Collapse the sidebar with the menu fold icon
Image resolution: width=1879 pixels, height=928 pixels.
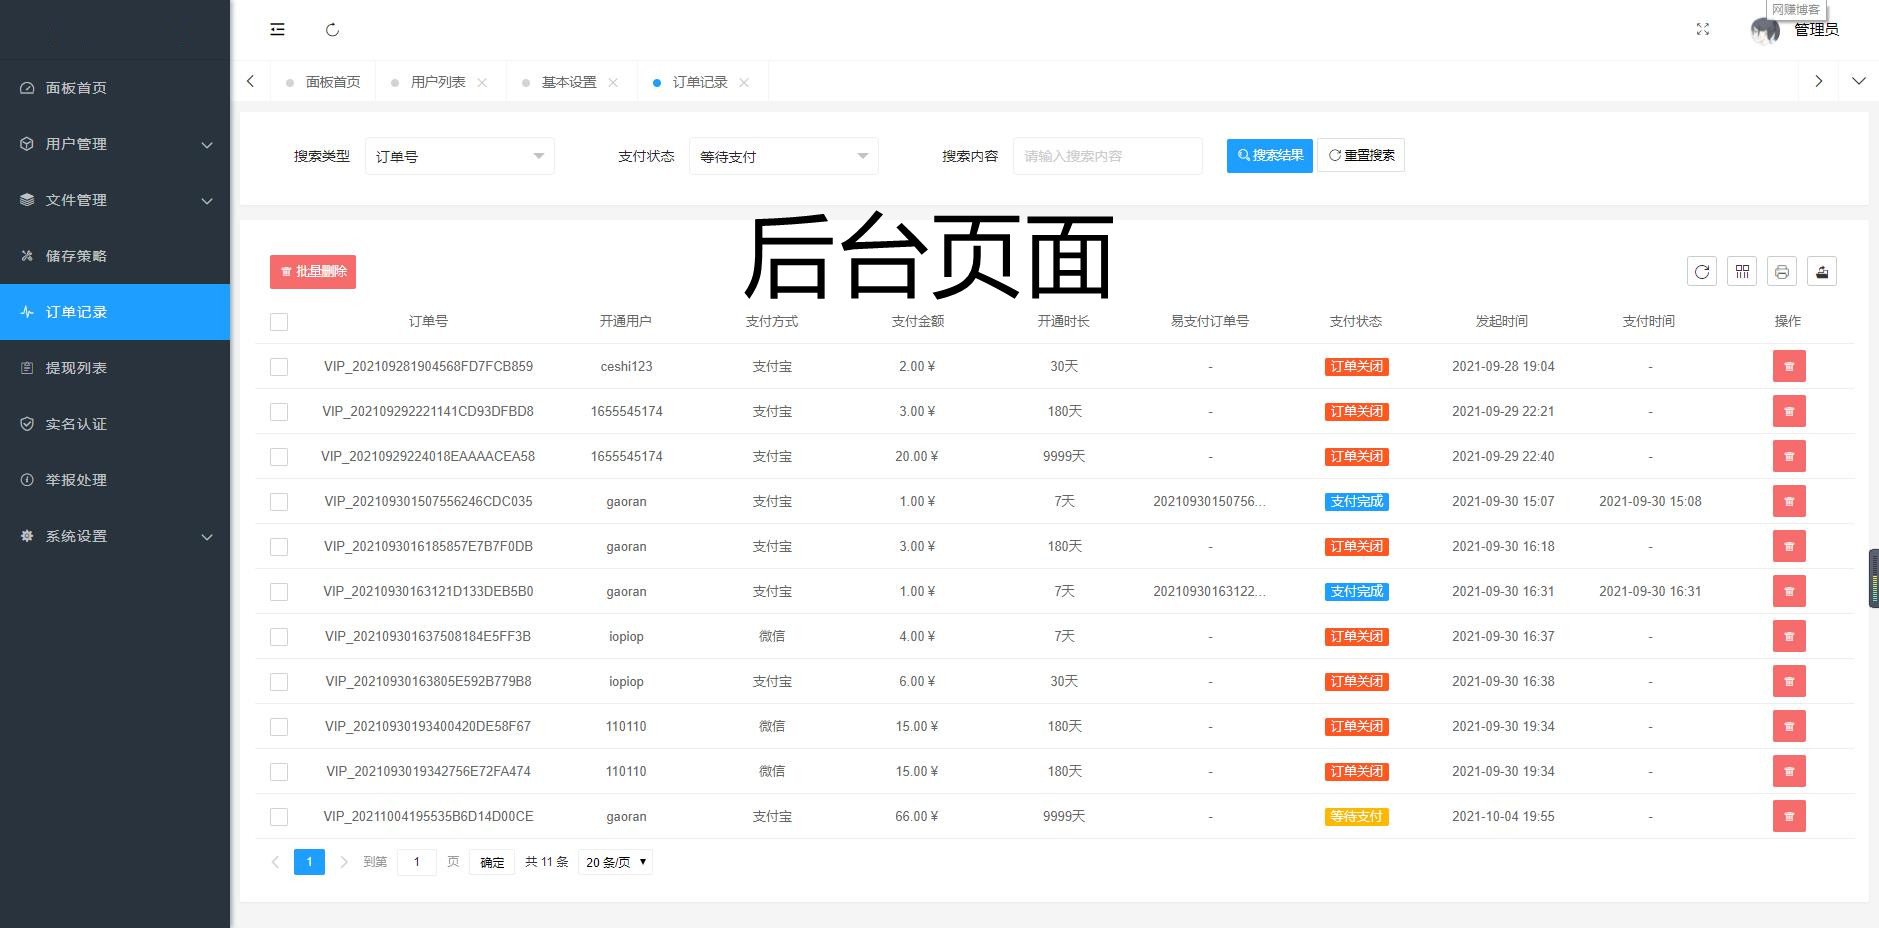tap(277, 30)
